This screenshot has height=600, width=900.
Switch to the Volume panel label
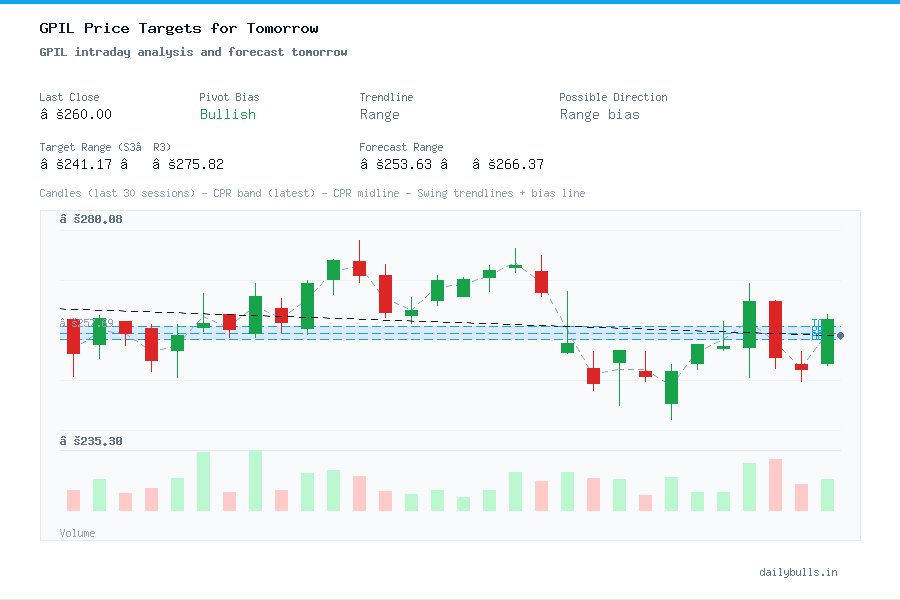pos(77,533)
